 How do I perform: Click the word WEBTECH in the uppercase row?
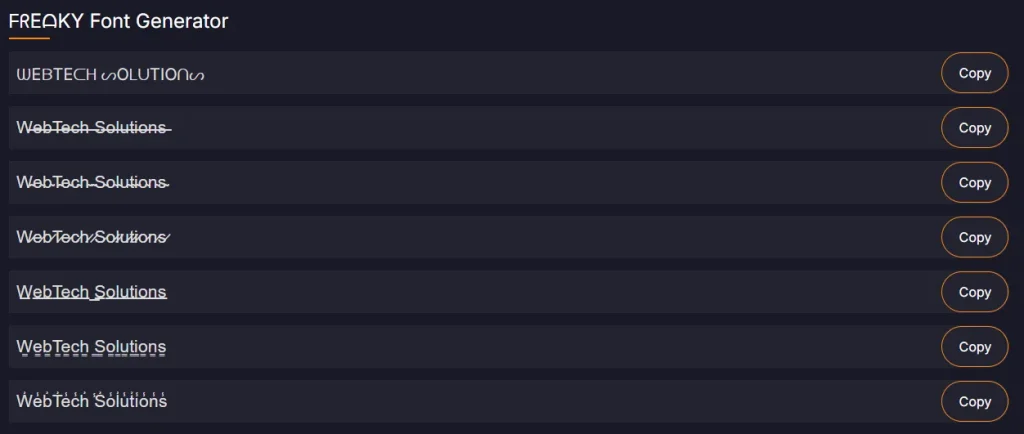pyautogui.click(x=56, y=74)
